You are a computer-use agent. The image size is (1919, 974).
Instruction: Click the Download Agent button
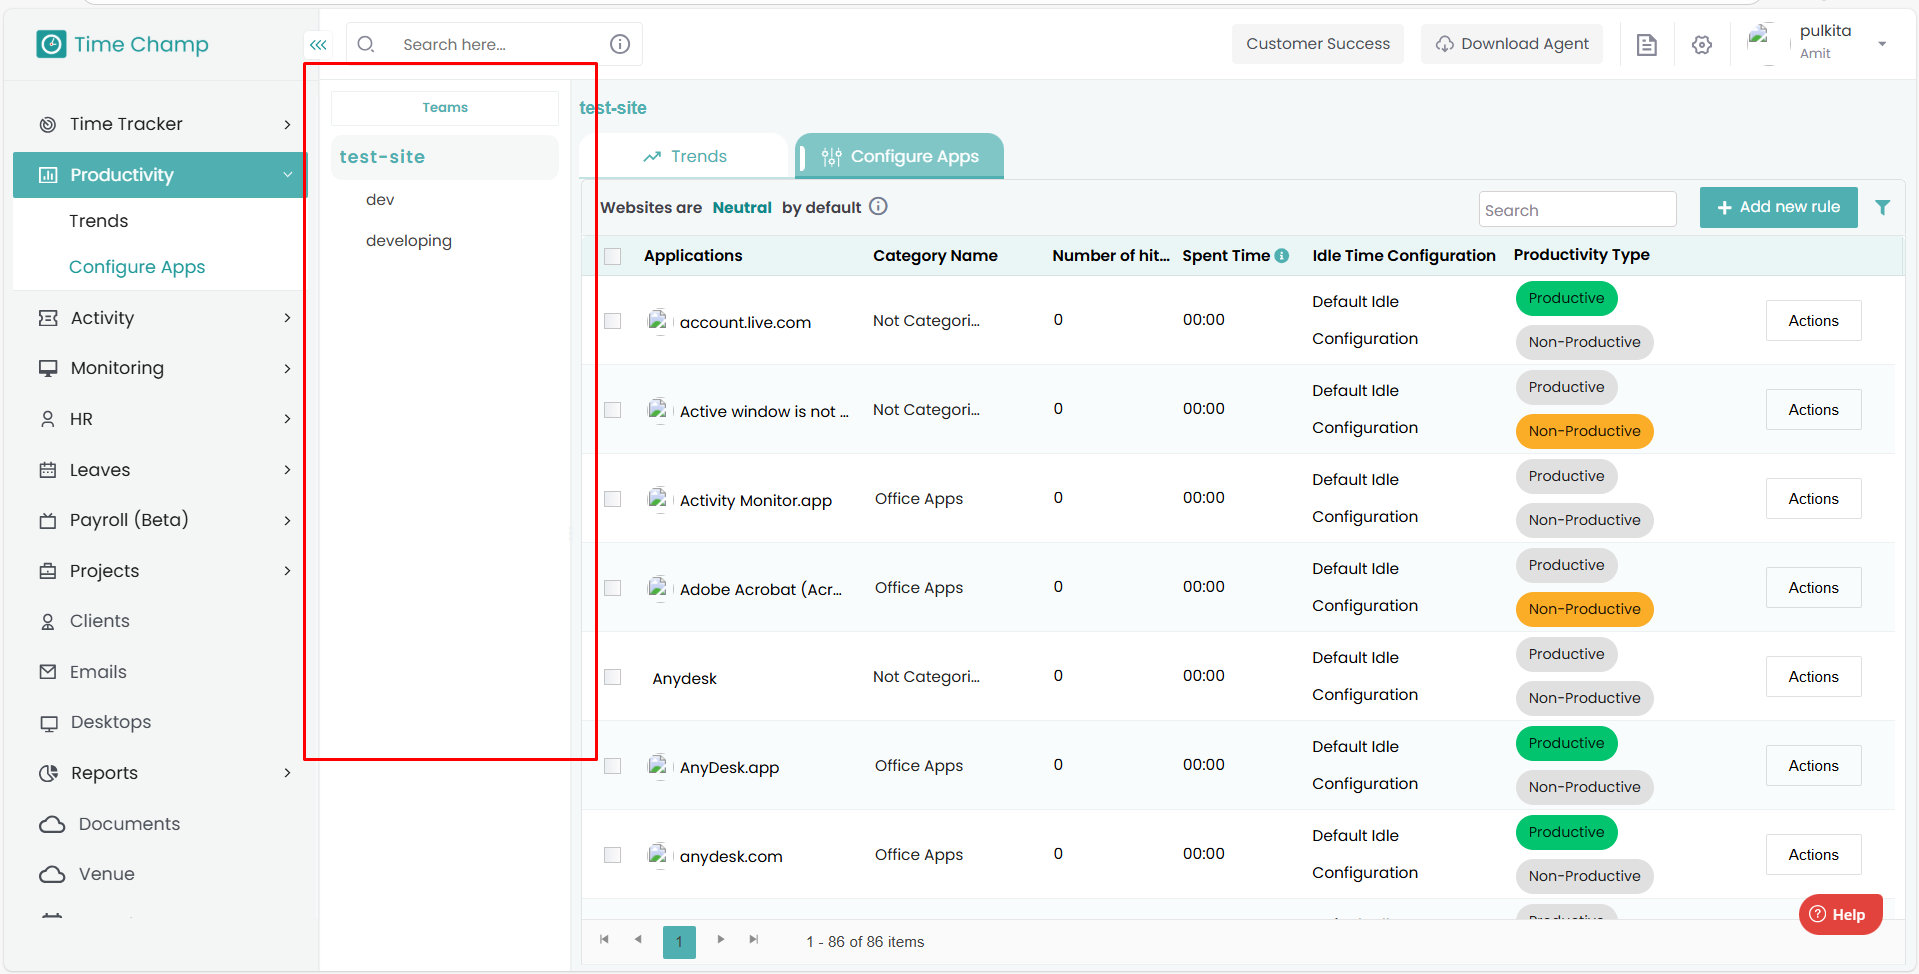tap(1511, 44)
